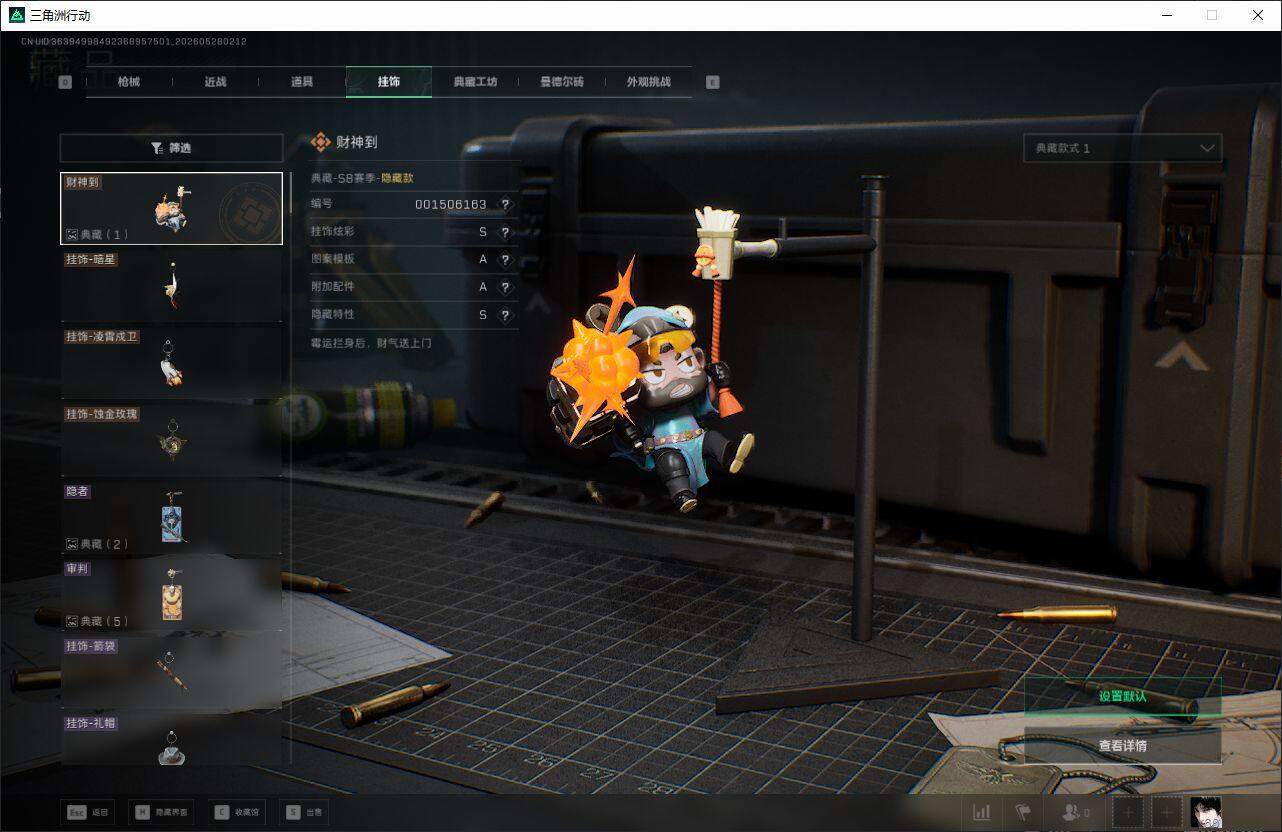This screenshot has height=832, width=1282.
Task: Select the 挂饰-礼帽 charm
Action: [171, 740]
